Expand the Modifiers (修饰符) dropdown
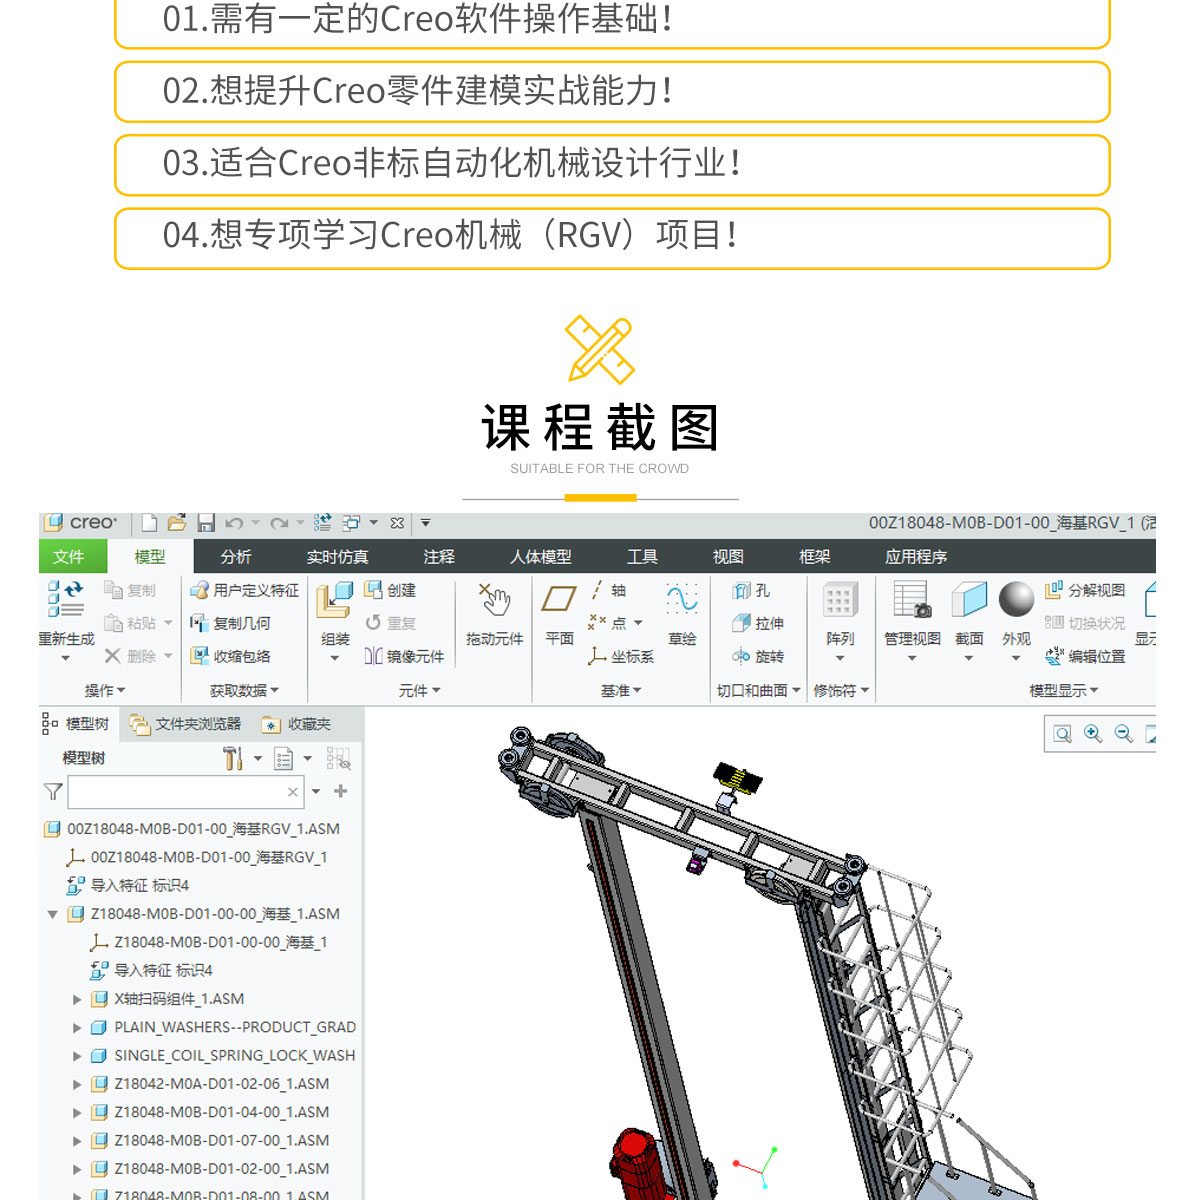 [841, 690]
